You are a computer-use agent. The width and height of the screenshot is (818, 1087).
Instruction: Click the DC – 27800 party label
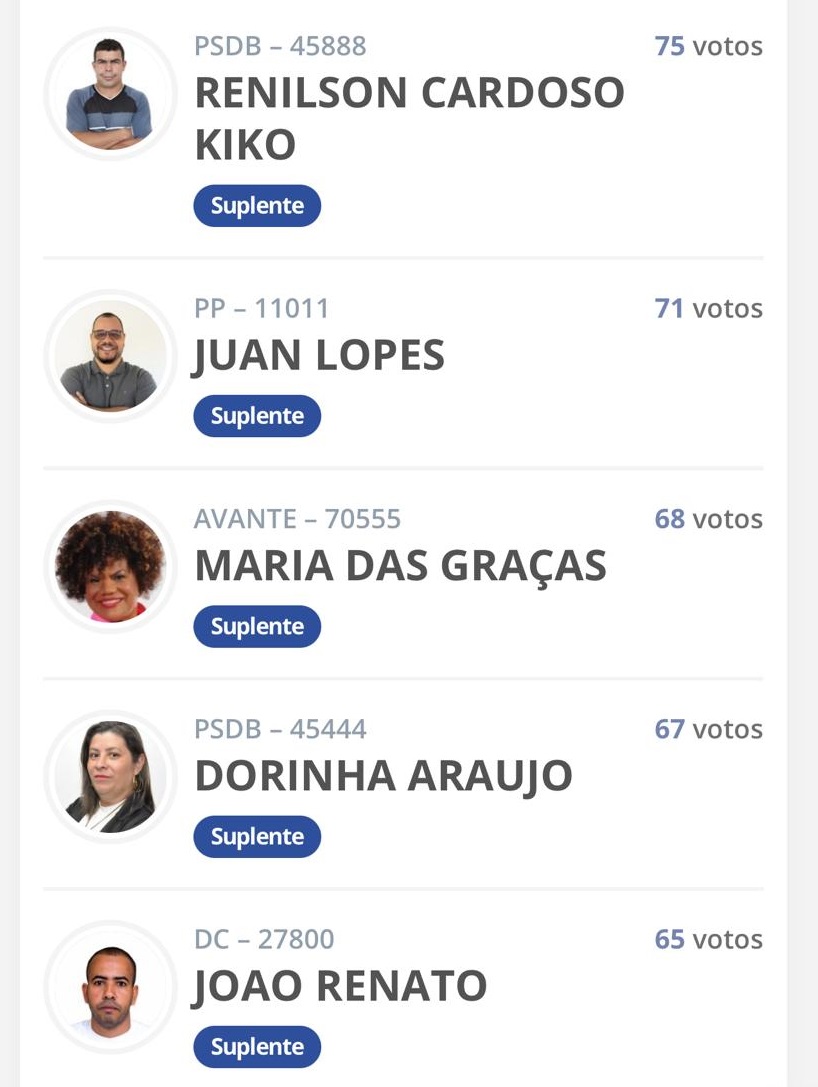coord(264,939)
